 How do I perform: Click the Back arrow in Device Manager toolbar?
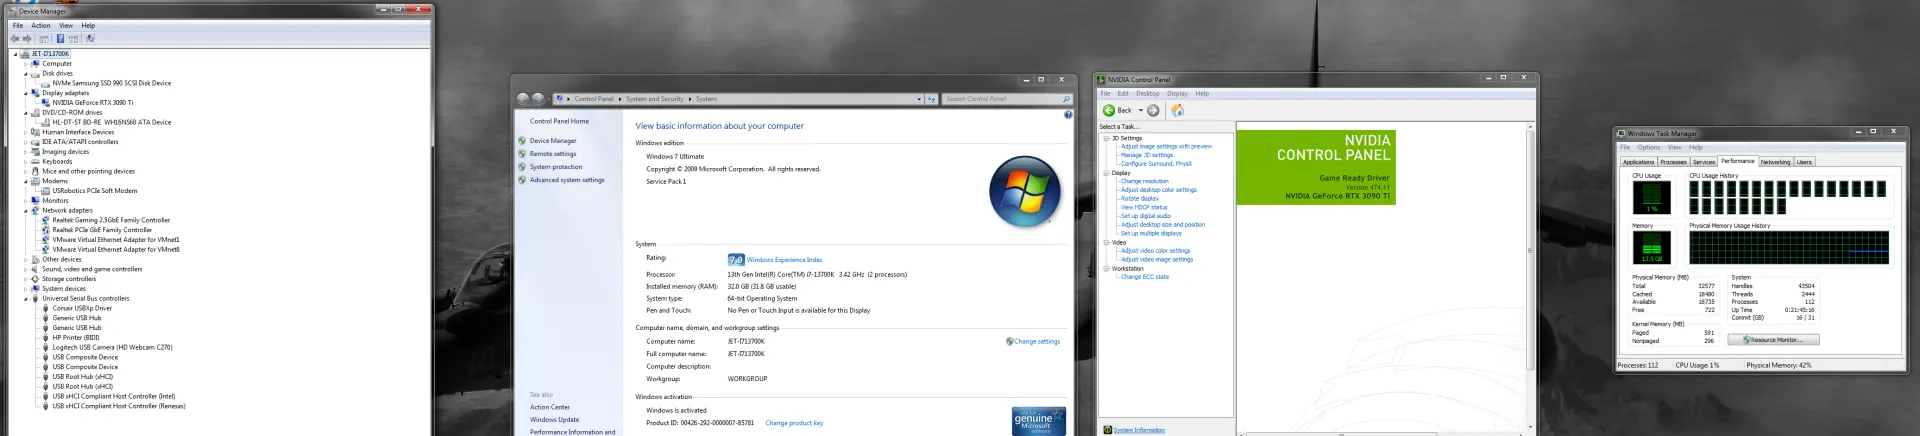15,39
